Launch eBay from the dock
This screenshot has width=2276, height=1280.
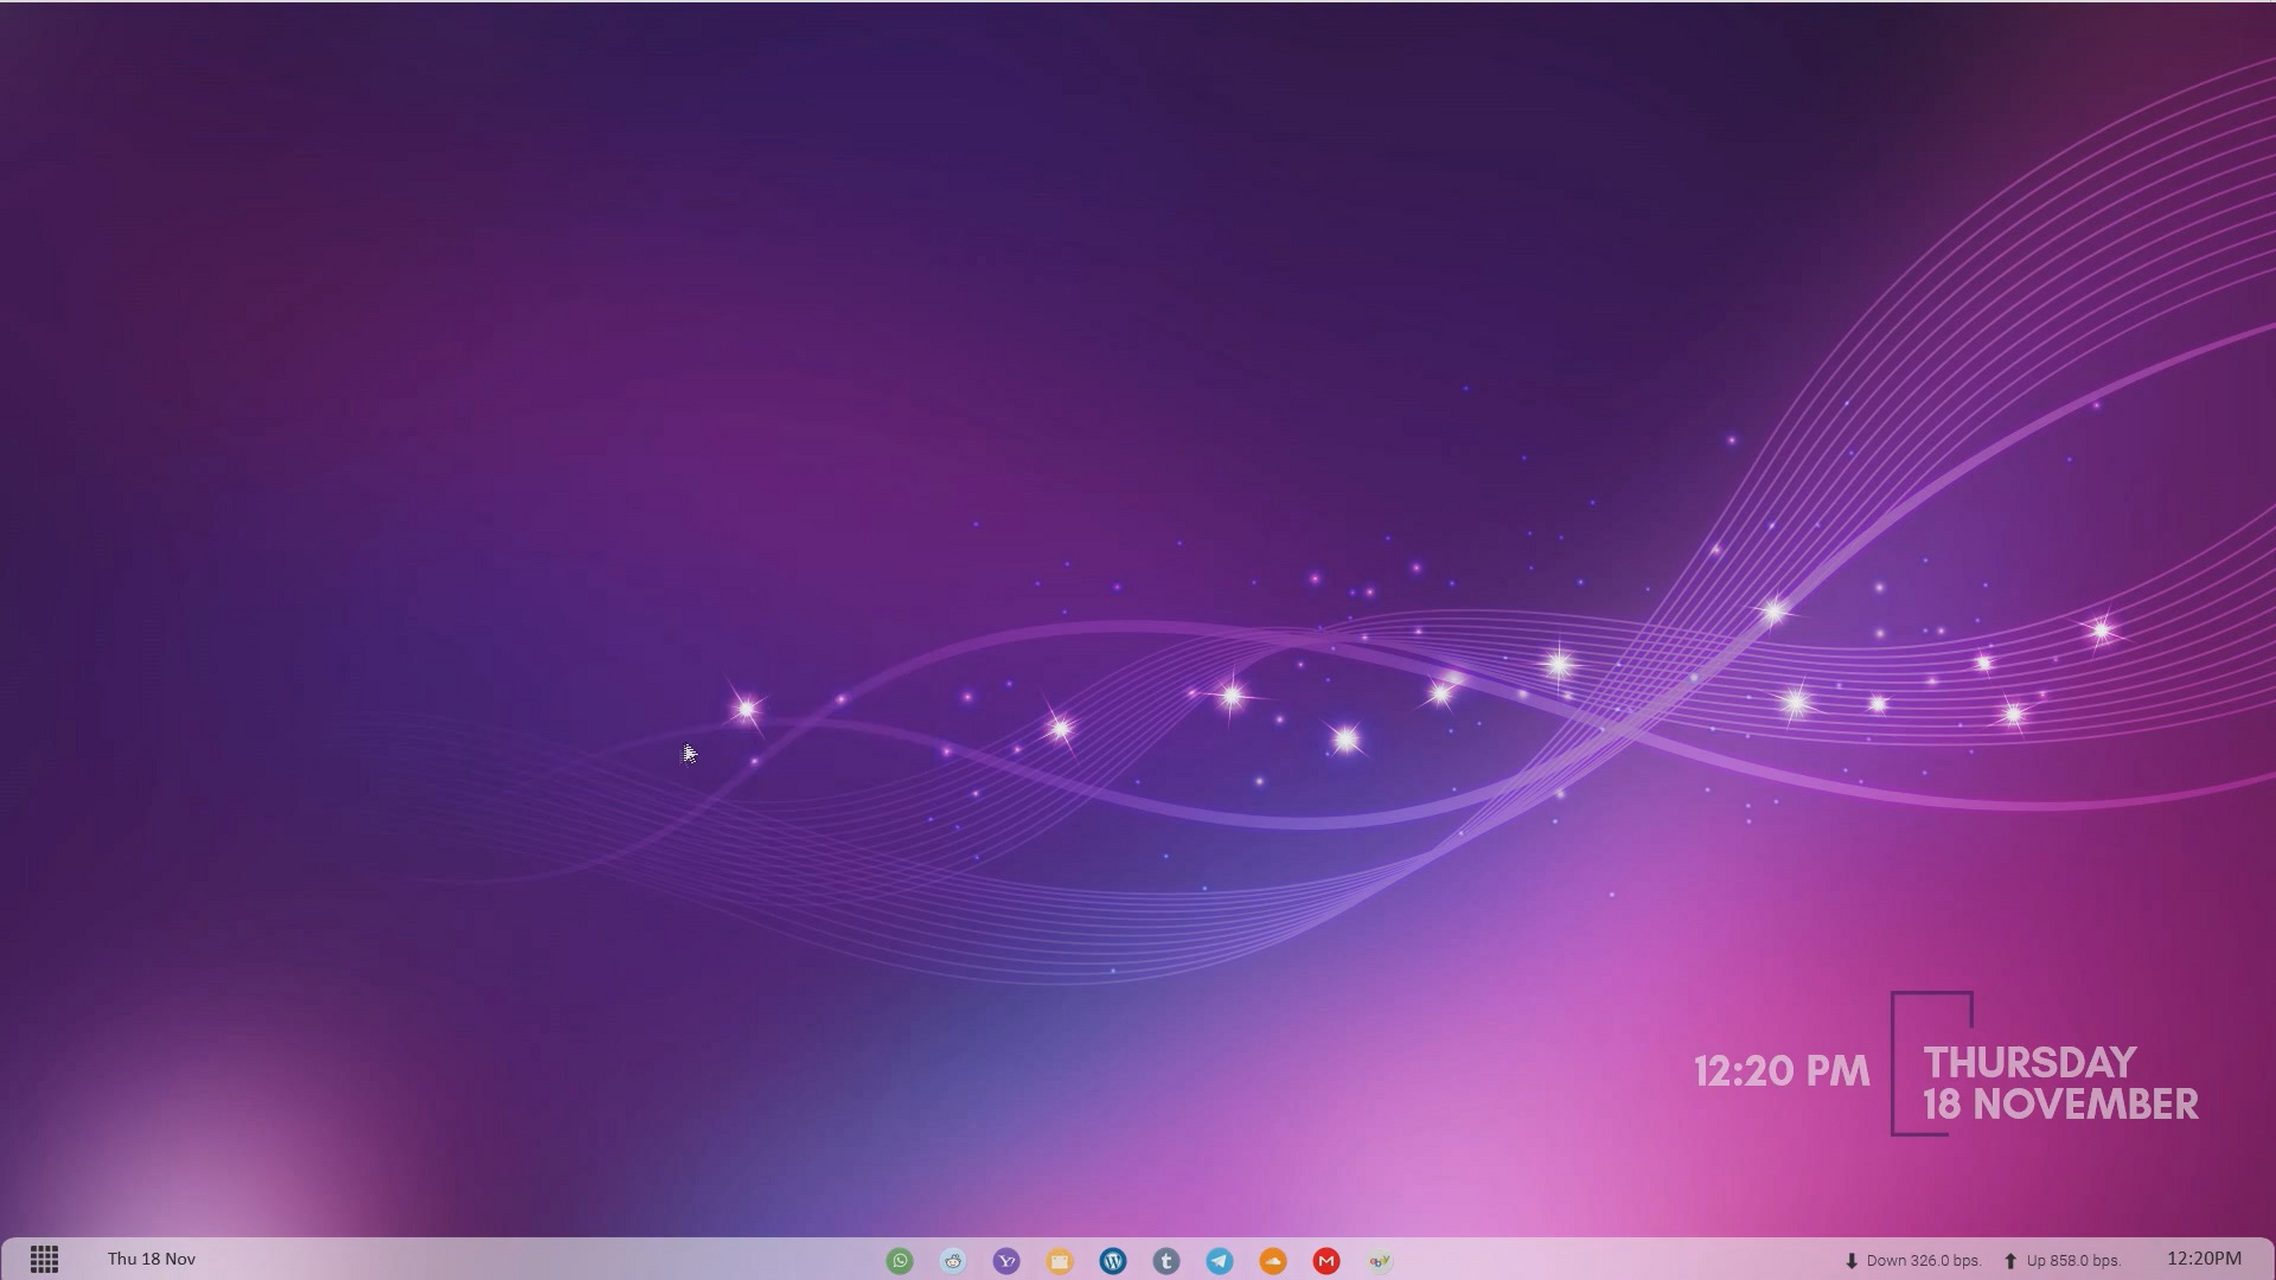click(x=1379, y=1260)
